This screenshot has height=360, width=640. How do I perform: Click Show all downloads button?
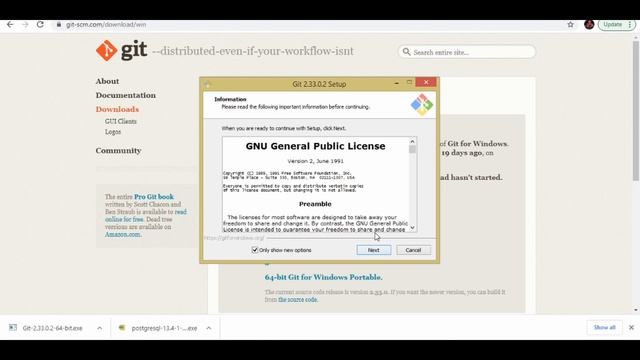pos(604,328)
